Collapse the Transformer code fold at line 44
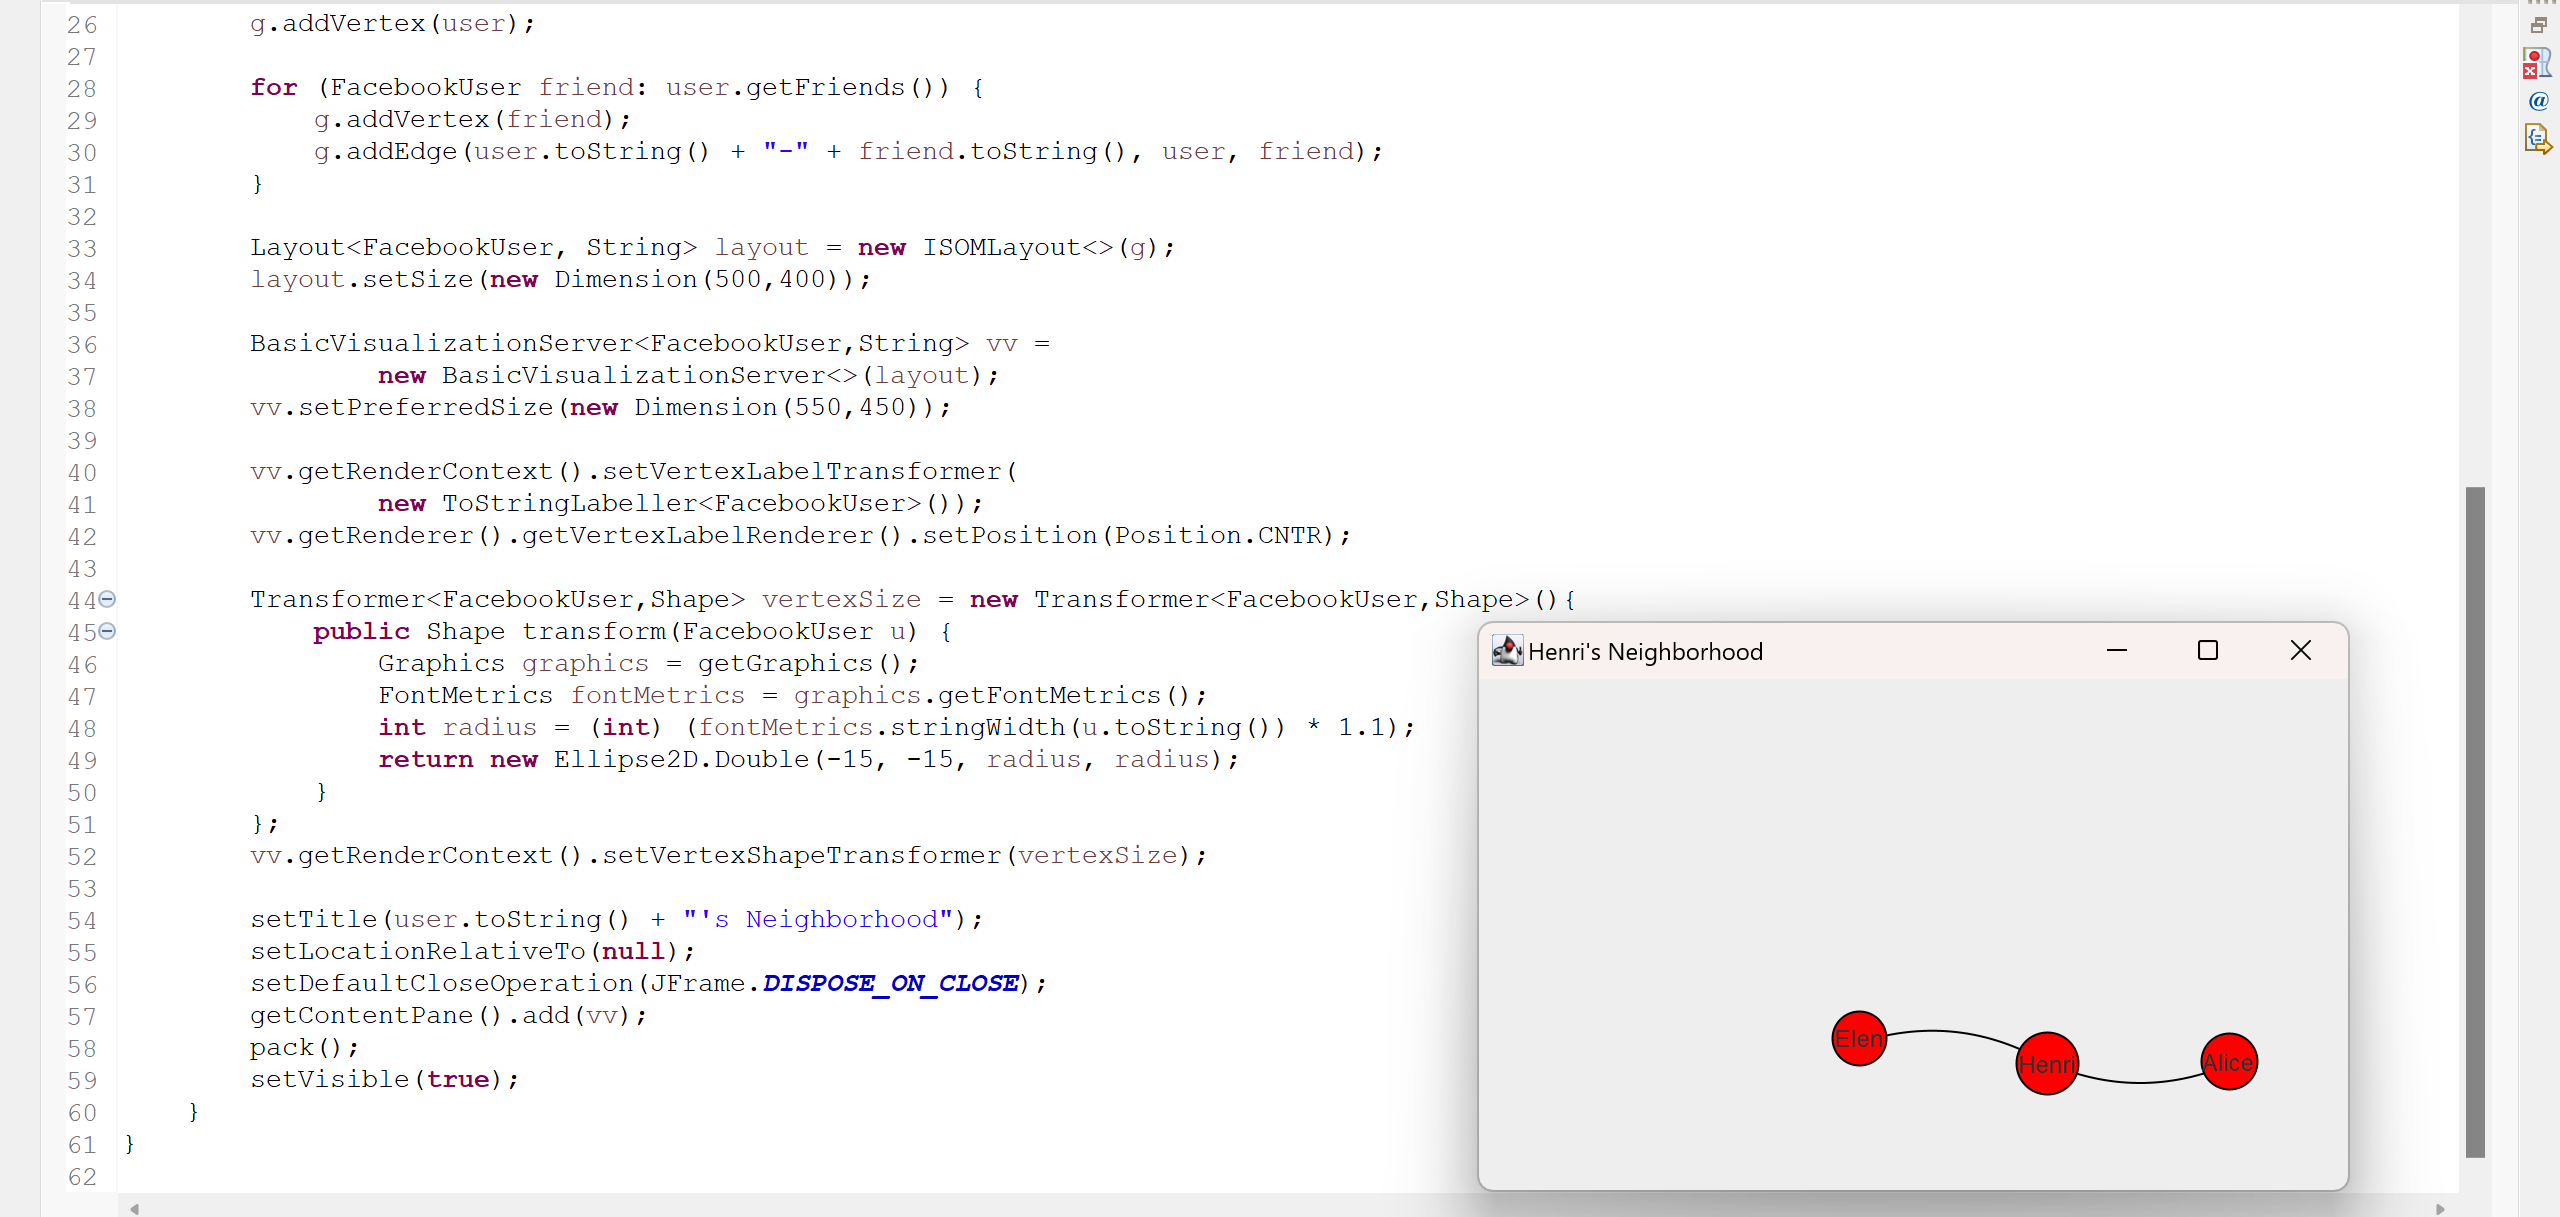Screen dimensions: 2560x1217 click(108, 599)
